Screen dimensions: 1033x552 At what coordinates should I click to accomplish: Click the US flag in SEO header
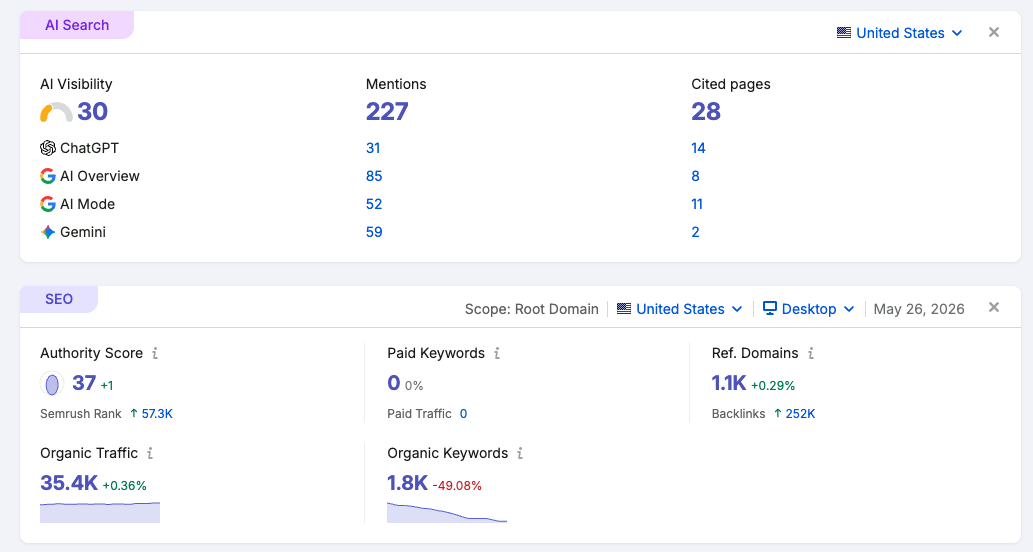pos(624,309)
